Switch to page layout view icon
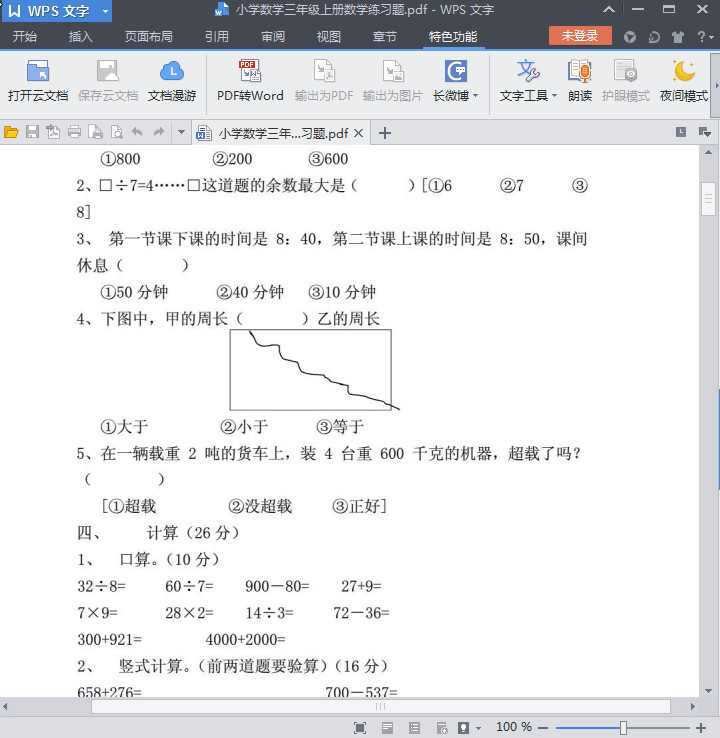This screenshot has height=738, width=720. click(387, 728)
